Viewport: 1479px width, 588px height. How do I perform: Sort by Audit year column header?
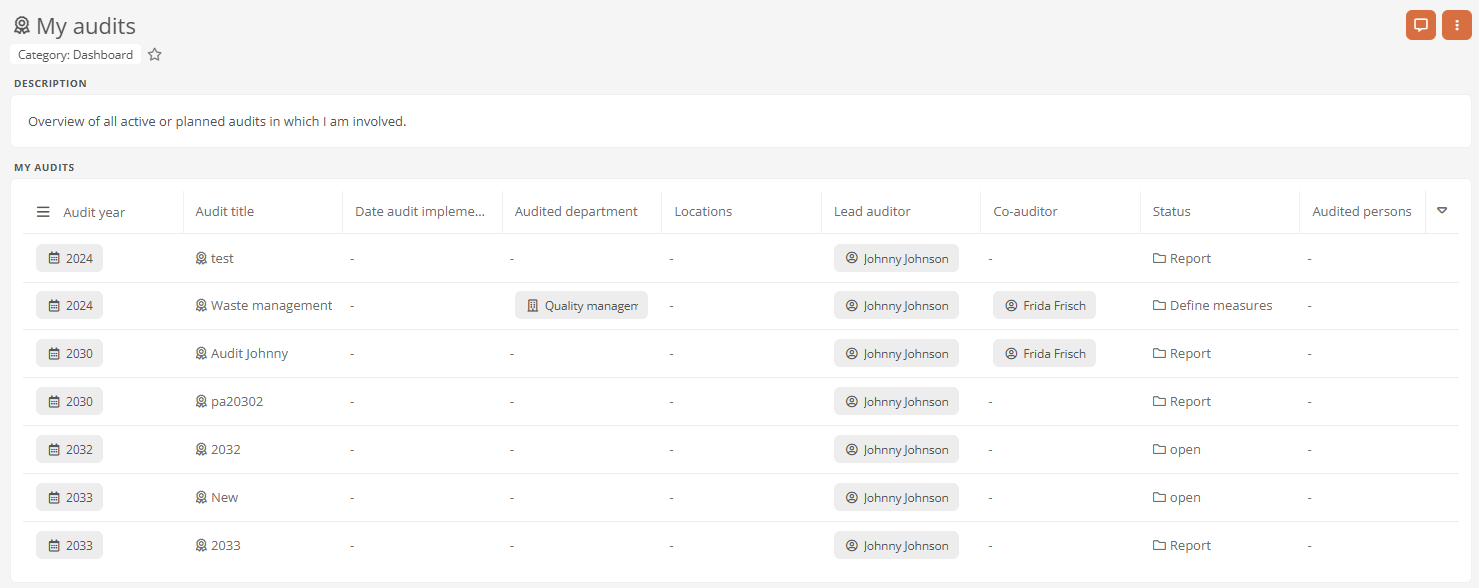[94, 212]
